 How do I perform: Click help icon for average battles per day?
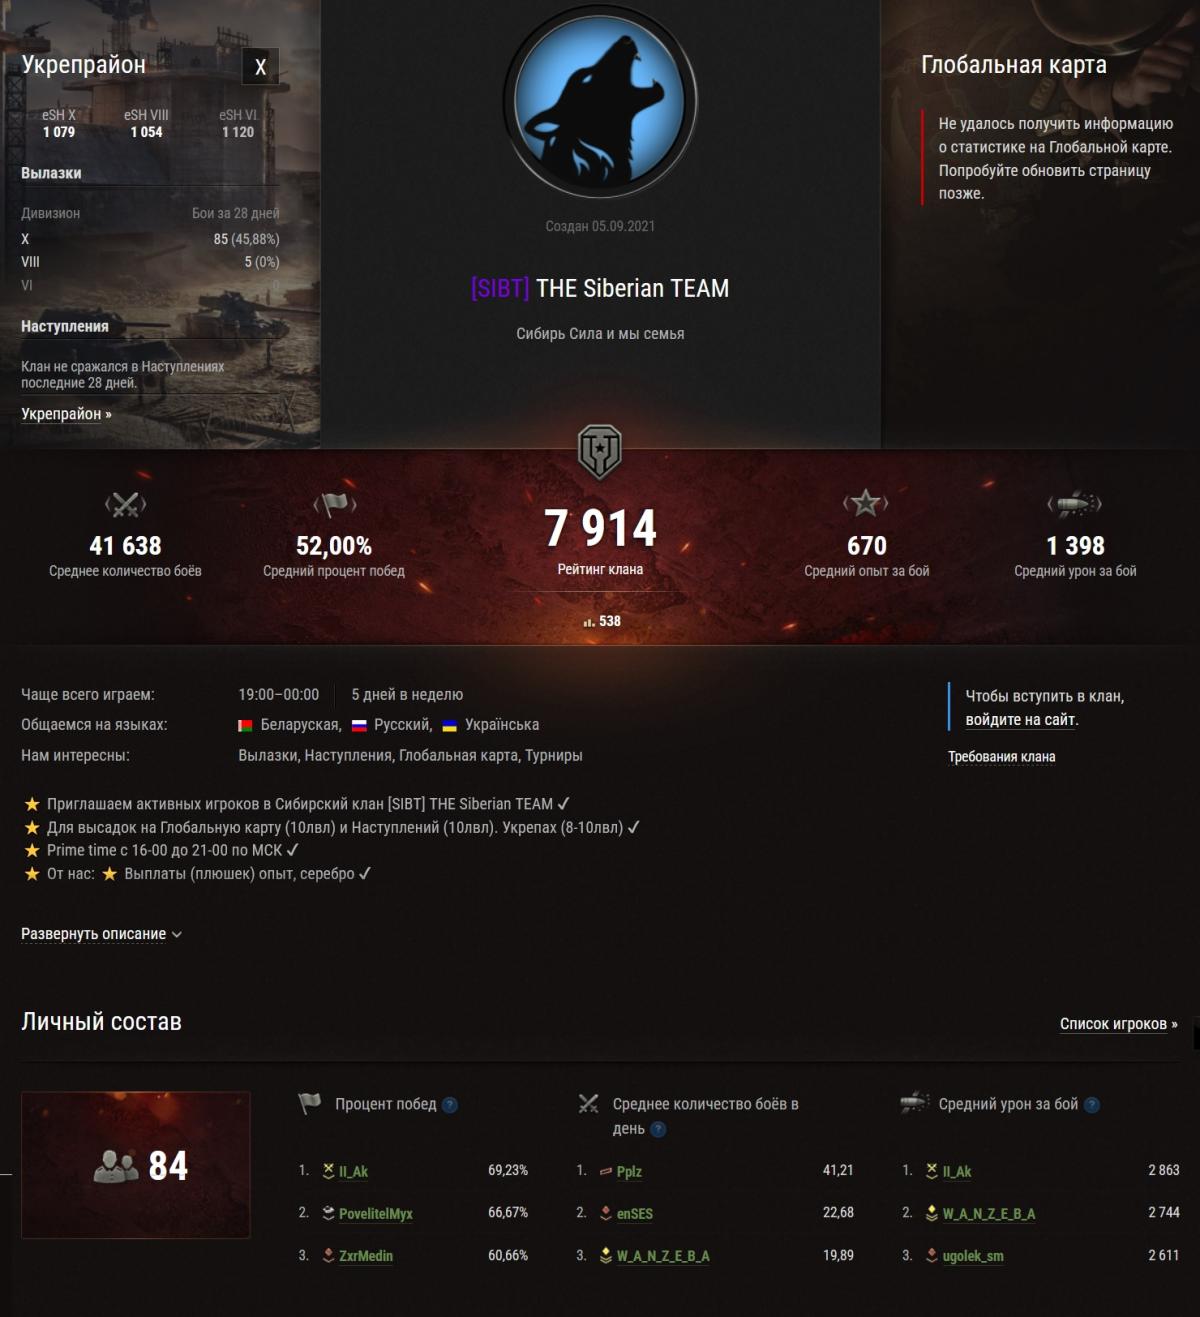point(658,1129)
